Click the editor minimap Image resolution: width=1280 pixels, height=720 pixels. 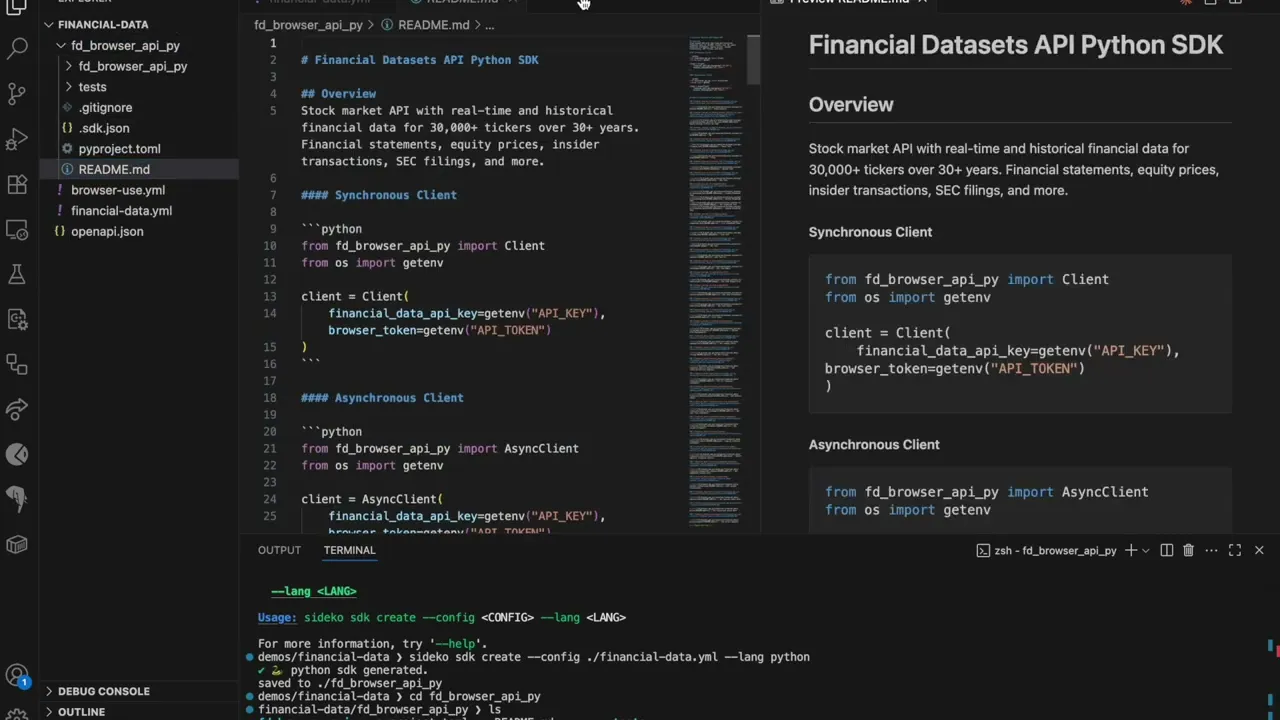pos(716,280)
